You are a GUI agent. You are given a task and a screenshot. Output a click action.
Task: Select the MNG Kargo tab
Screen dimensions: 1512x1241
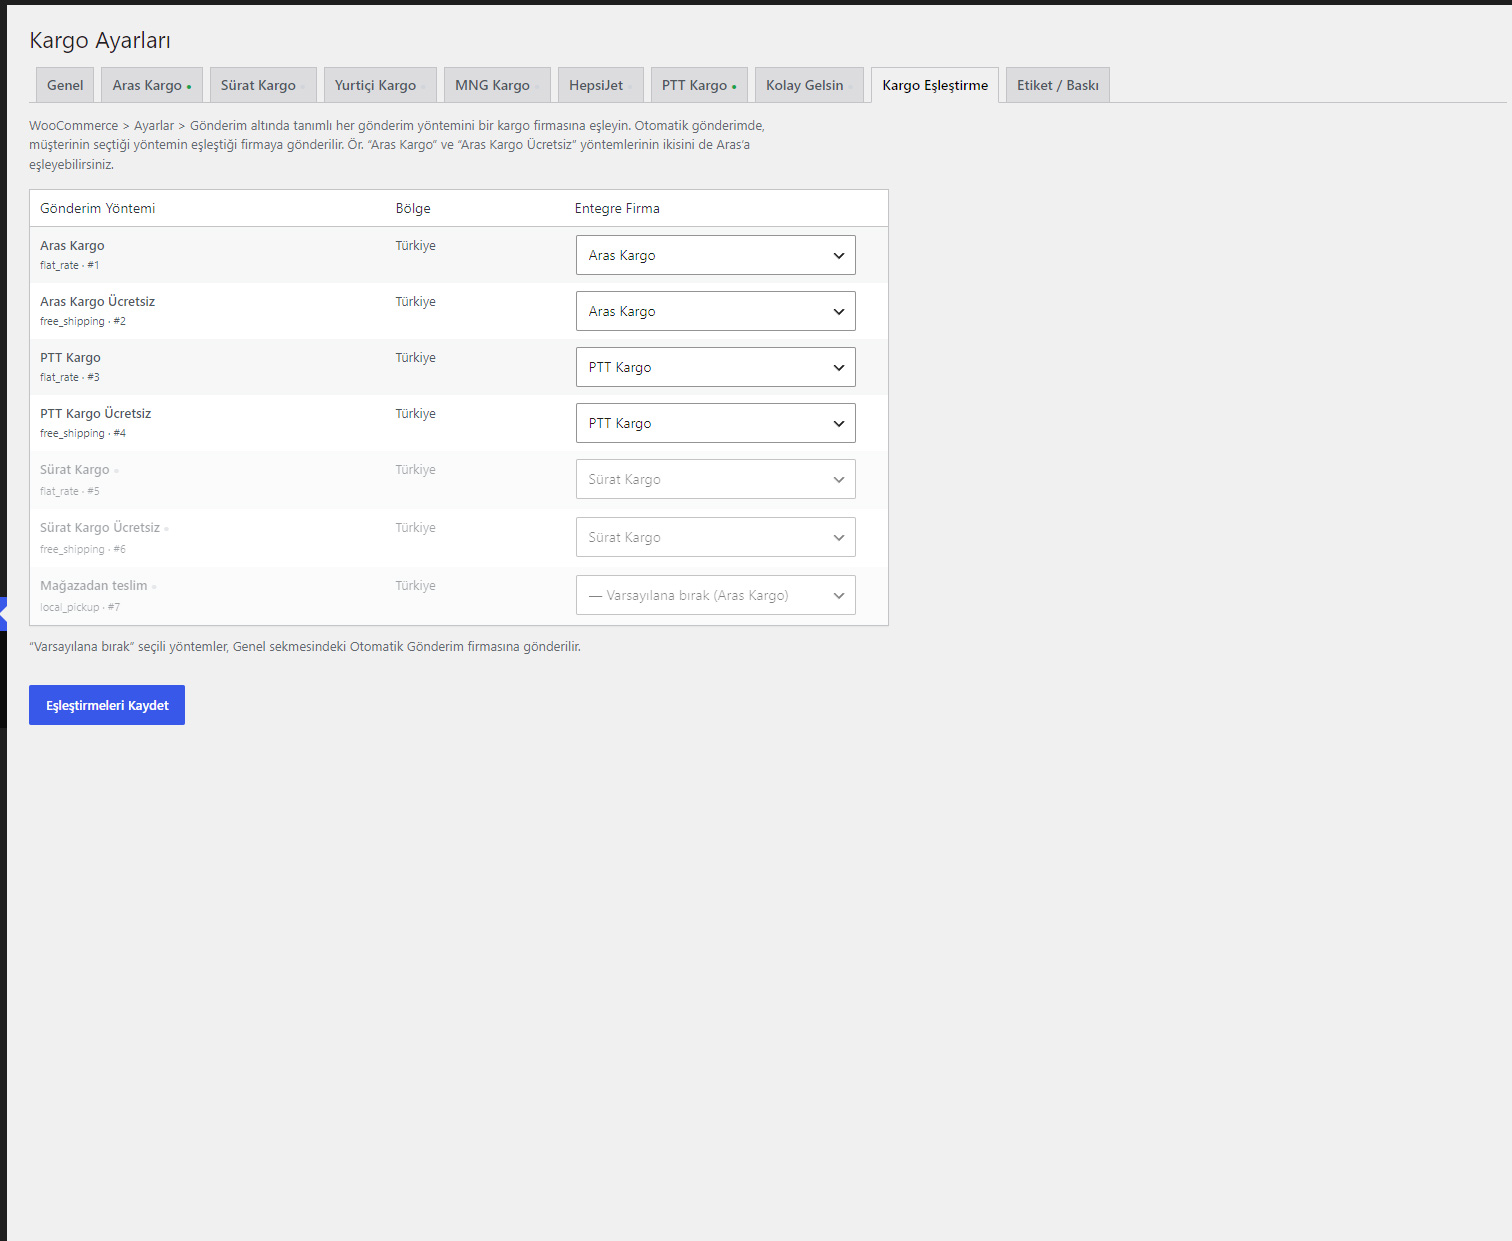(x=497, y=85)
